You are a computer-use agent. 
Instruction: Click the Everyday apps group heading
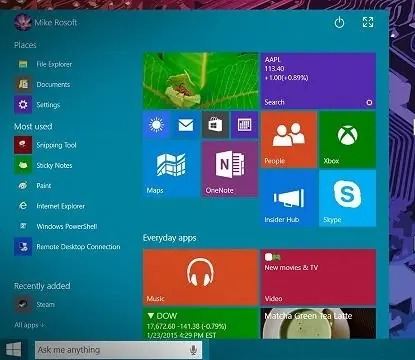pos(170,238)
